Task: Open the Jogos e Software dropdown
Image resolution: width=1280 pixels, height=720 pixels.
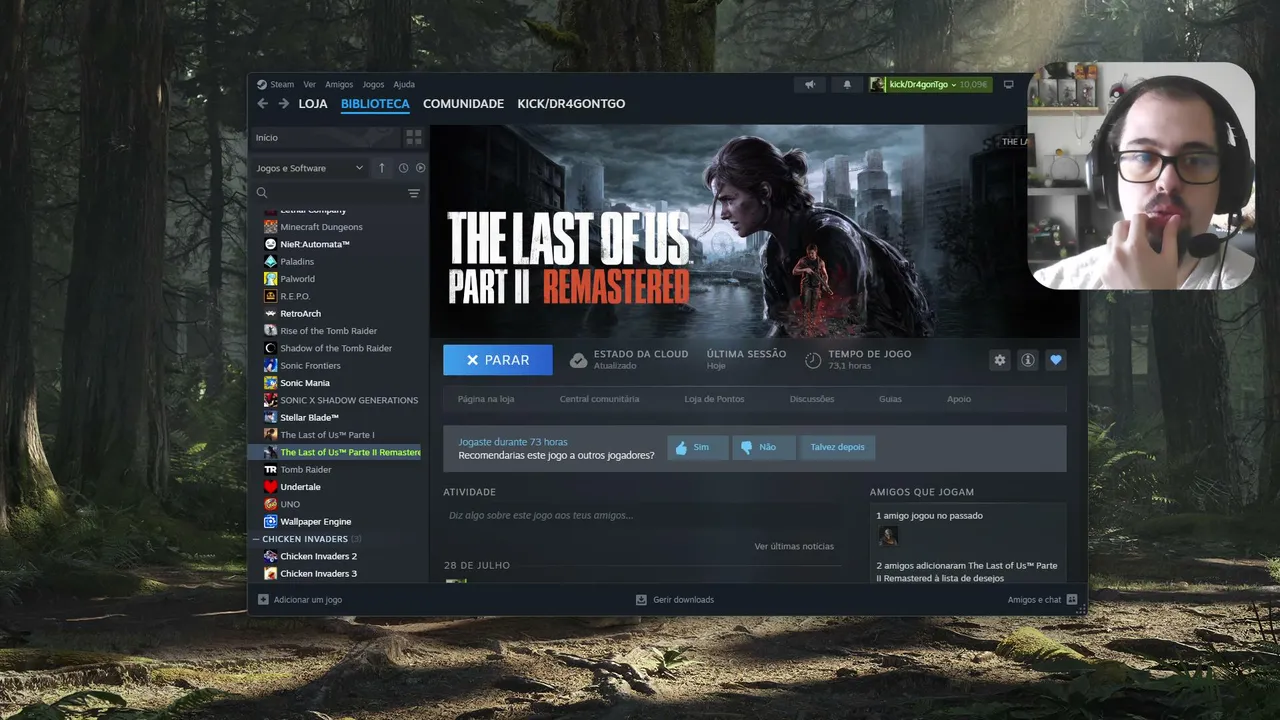Action: (310, 168)
